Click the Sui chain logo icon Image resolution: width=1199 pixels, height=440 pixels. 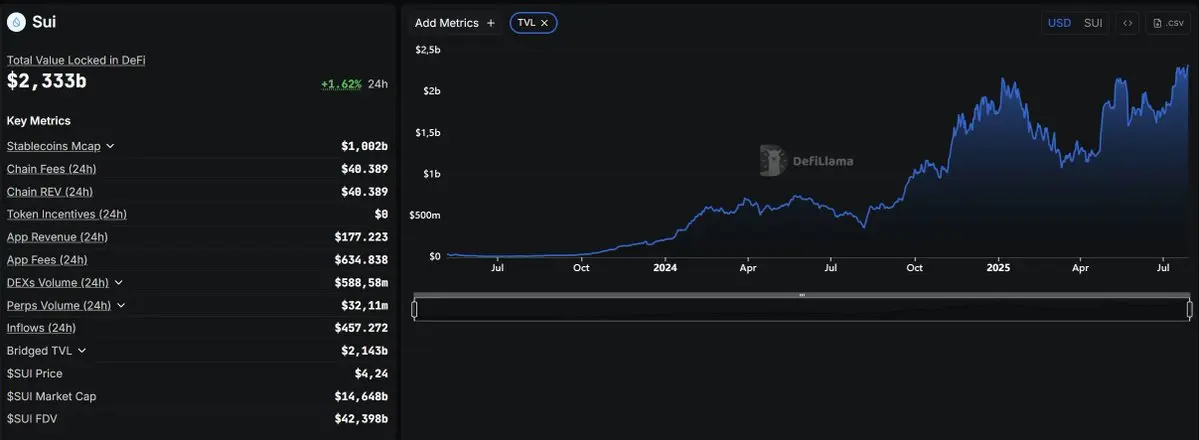tap(16, 22)
